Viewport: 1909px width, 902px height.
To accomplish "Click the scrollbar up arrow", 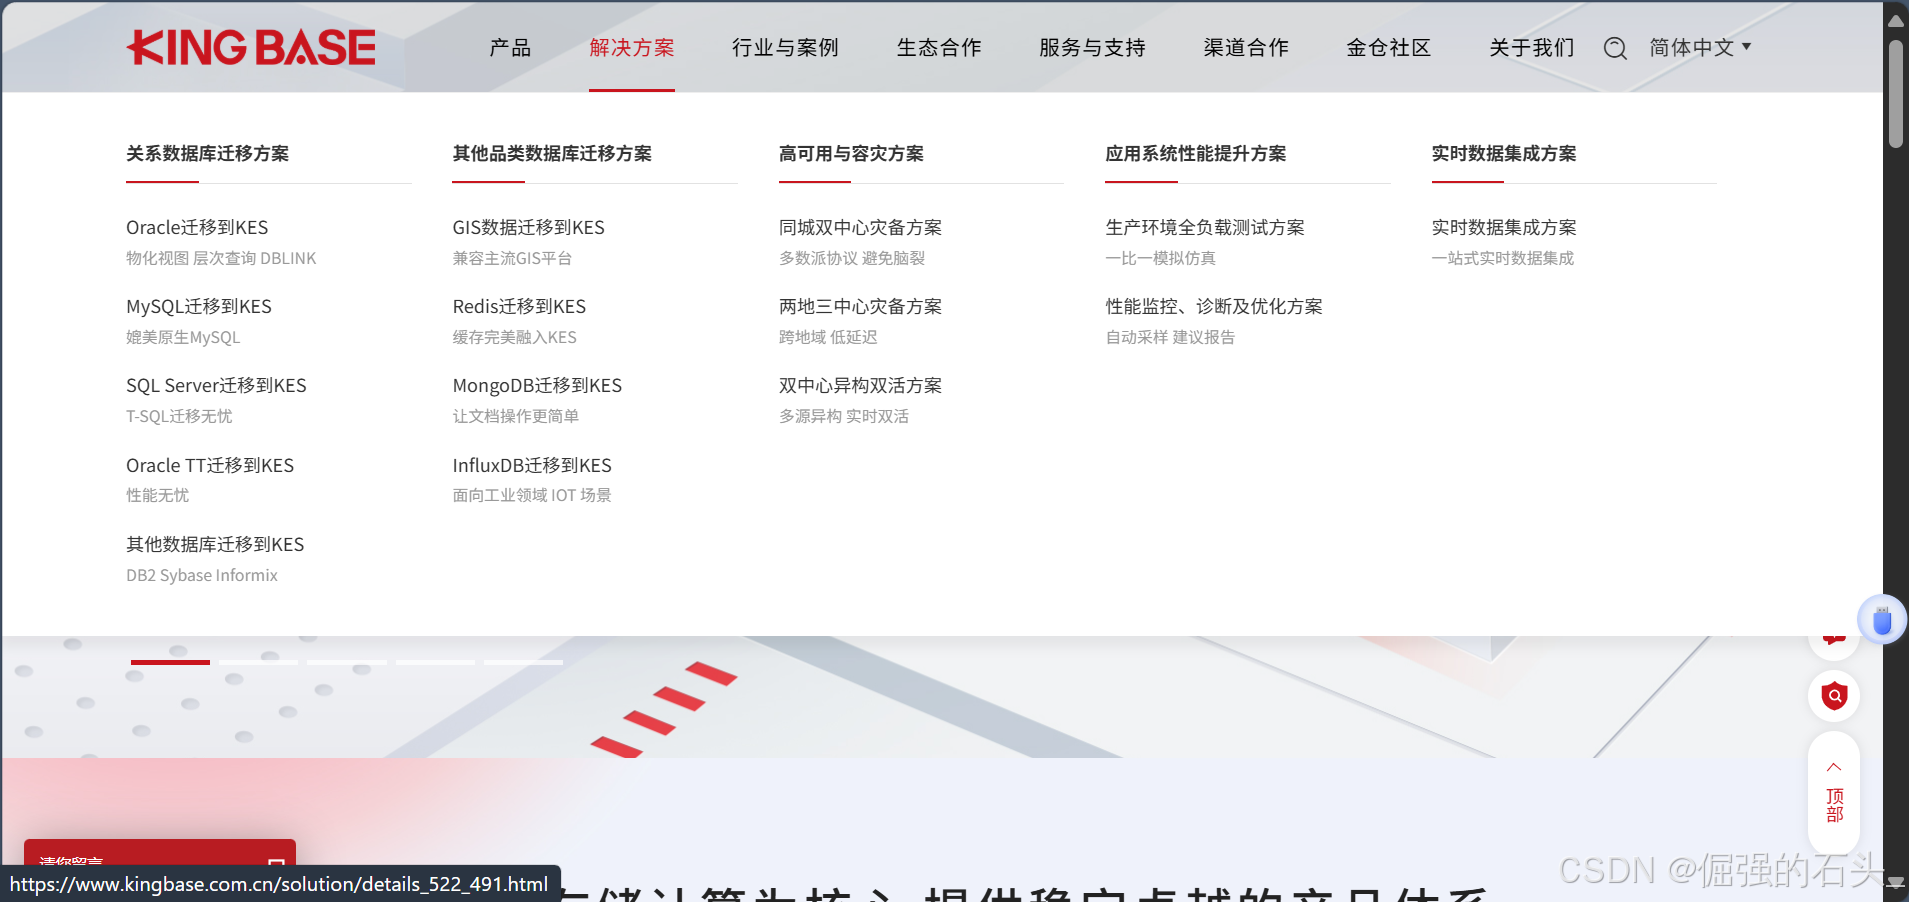I will coord(1896,20).
